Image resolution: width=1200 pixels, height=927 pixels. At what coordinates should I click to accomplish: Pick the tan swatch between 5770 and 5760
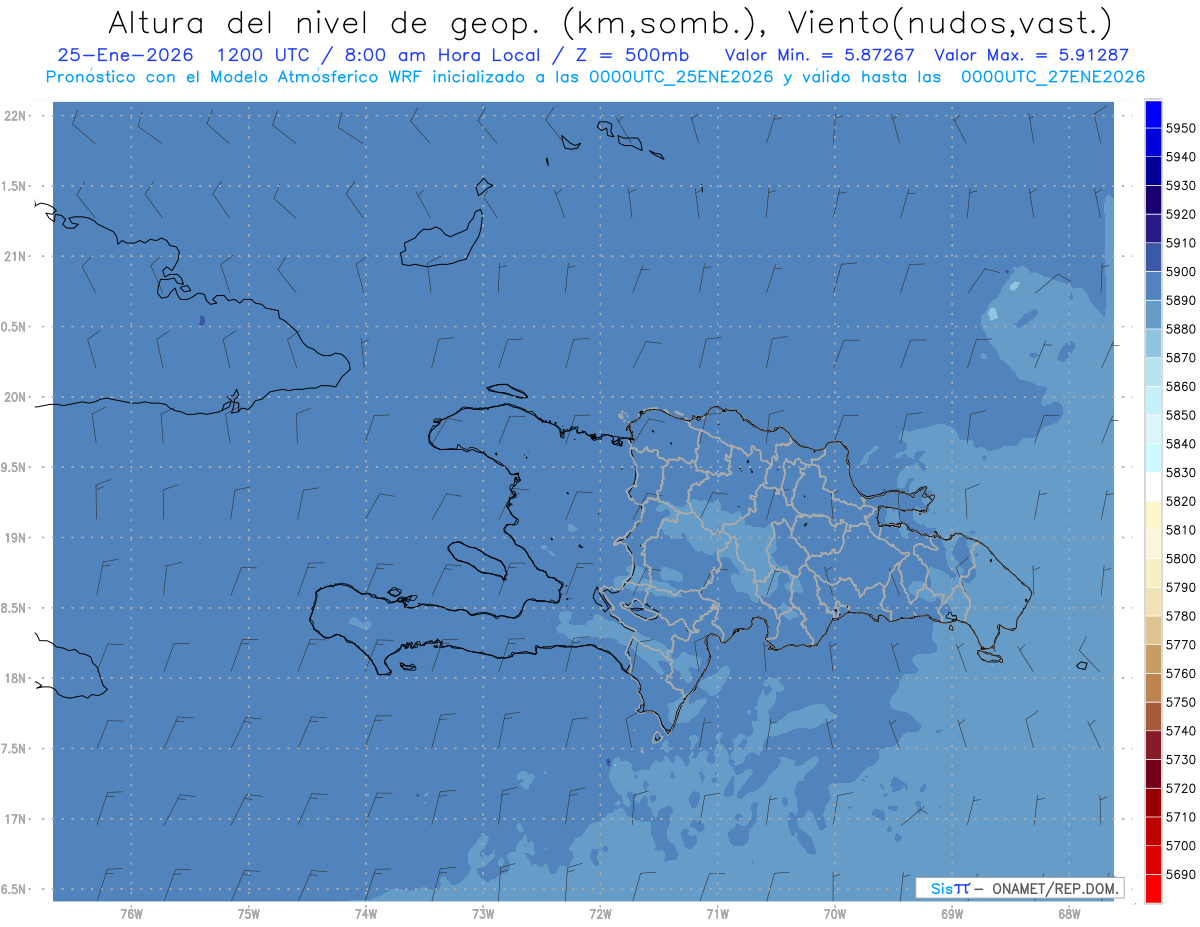coord(1153,659)
